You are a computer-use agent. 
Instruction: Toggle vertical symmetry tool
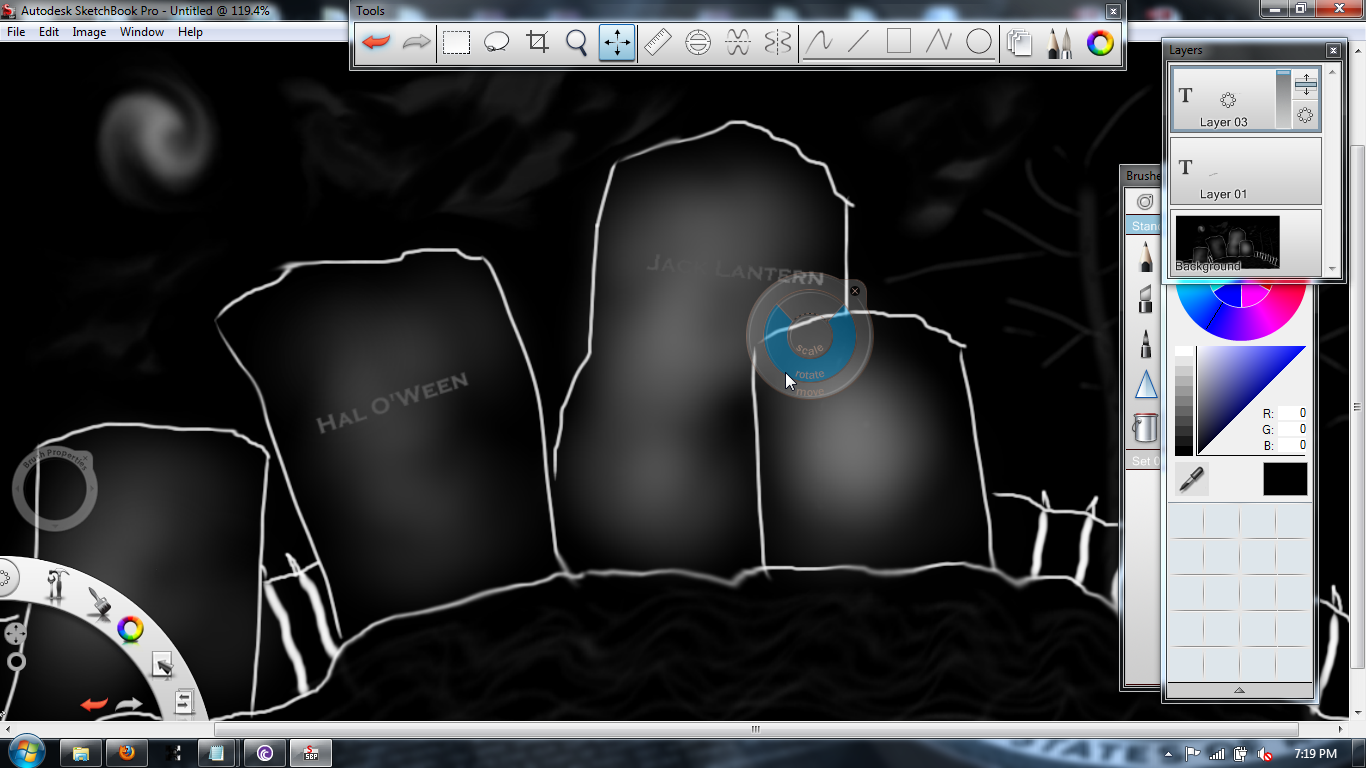coord(777,43)
